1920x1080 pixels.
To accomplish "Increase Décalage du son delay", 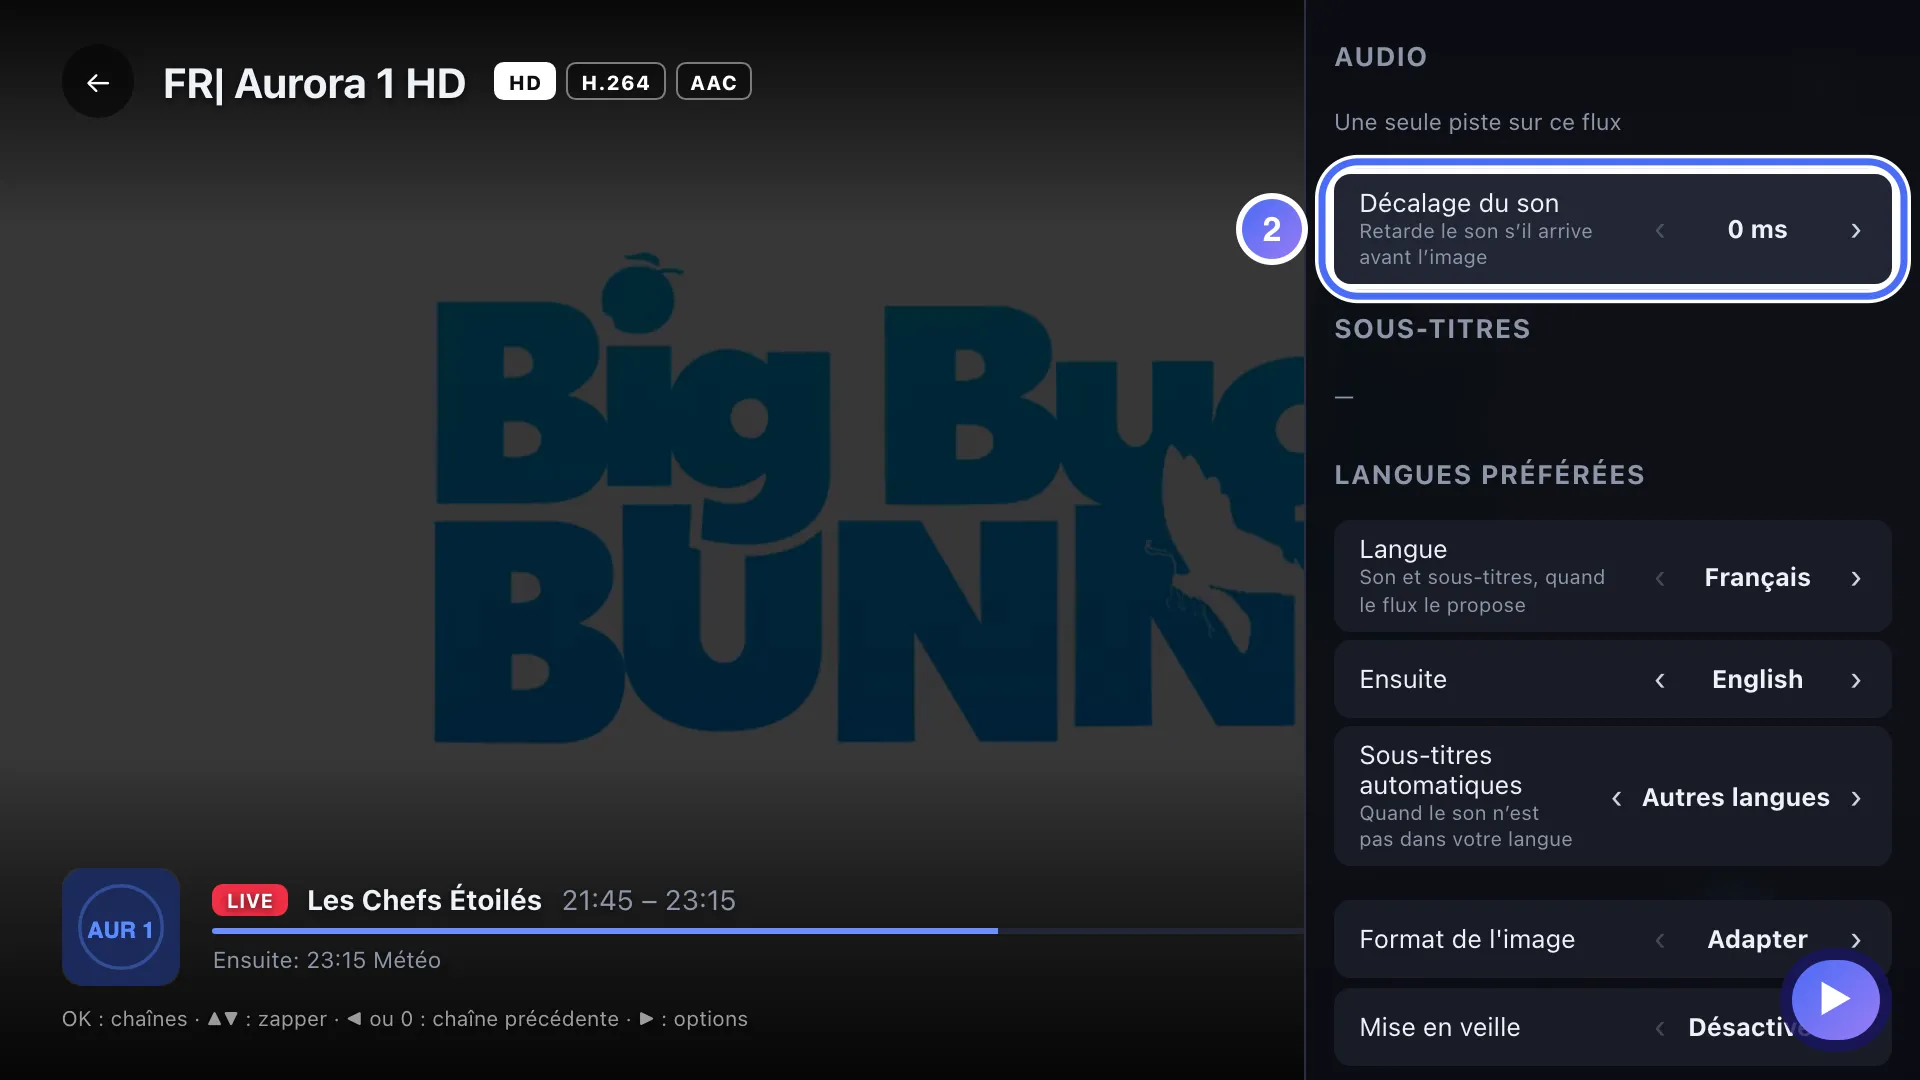I will [1856, 231].
